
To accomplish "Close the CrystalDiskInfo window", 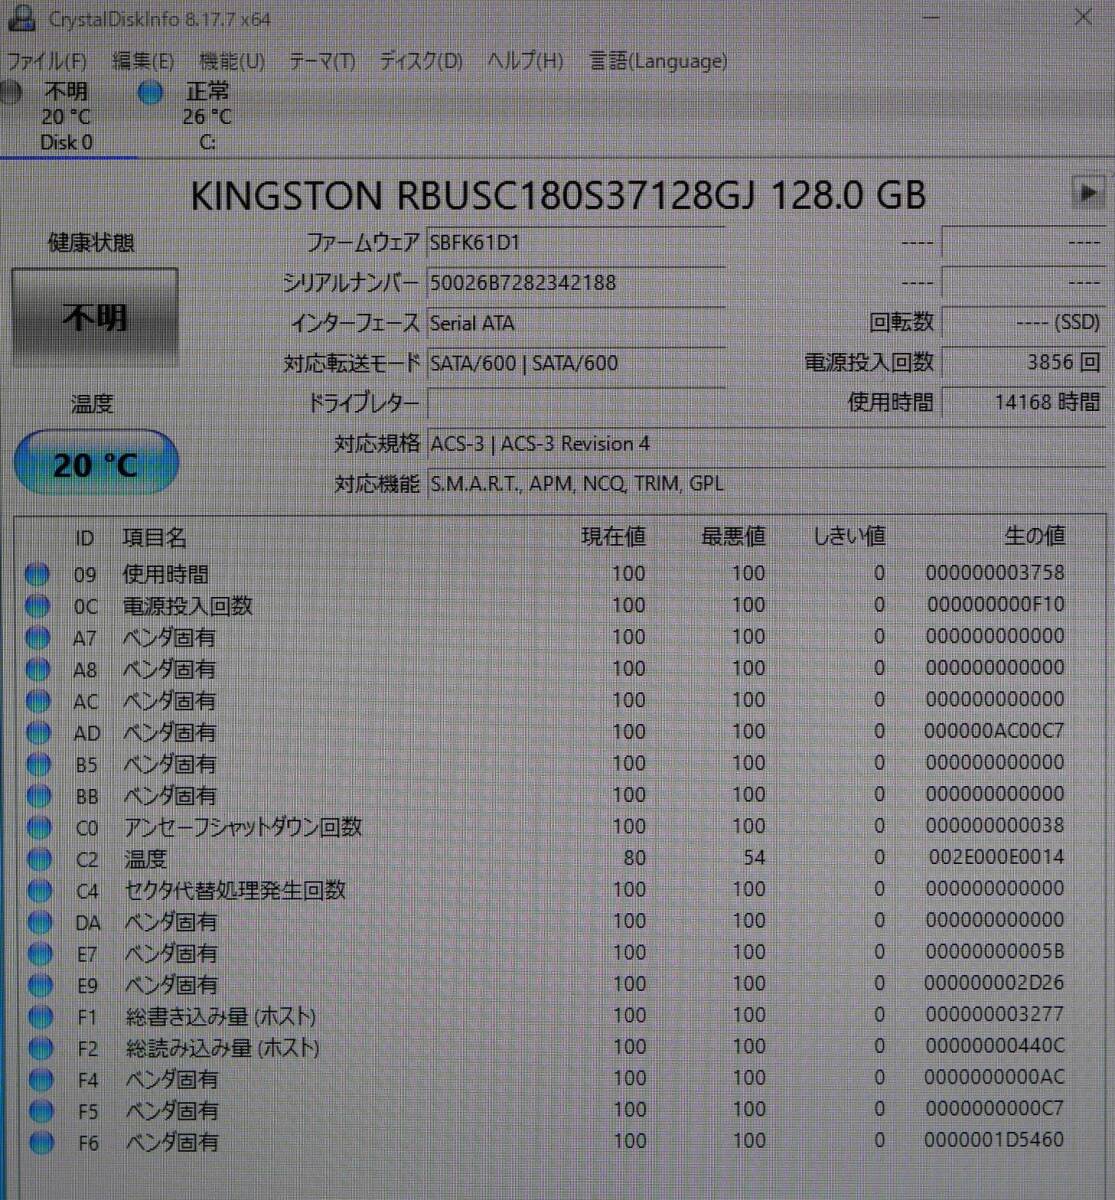I will [x=1082, y=17].
